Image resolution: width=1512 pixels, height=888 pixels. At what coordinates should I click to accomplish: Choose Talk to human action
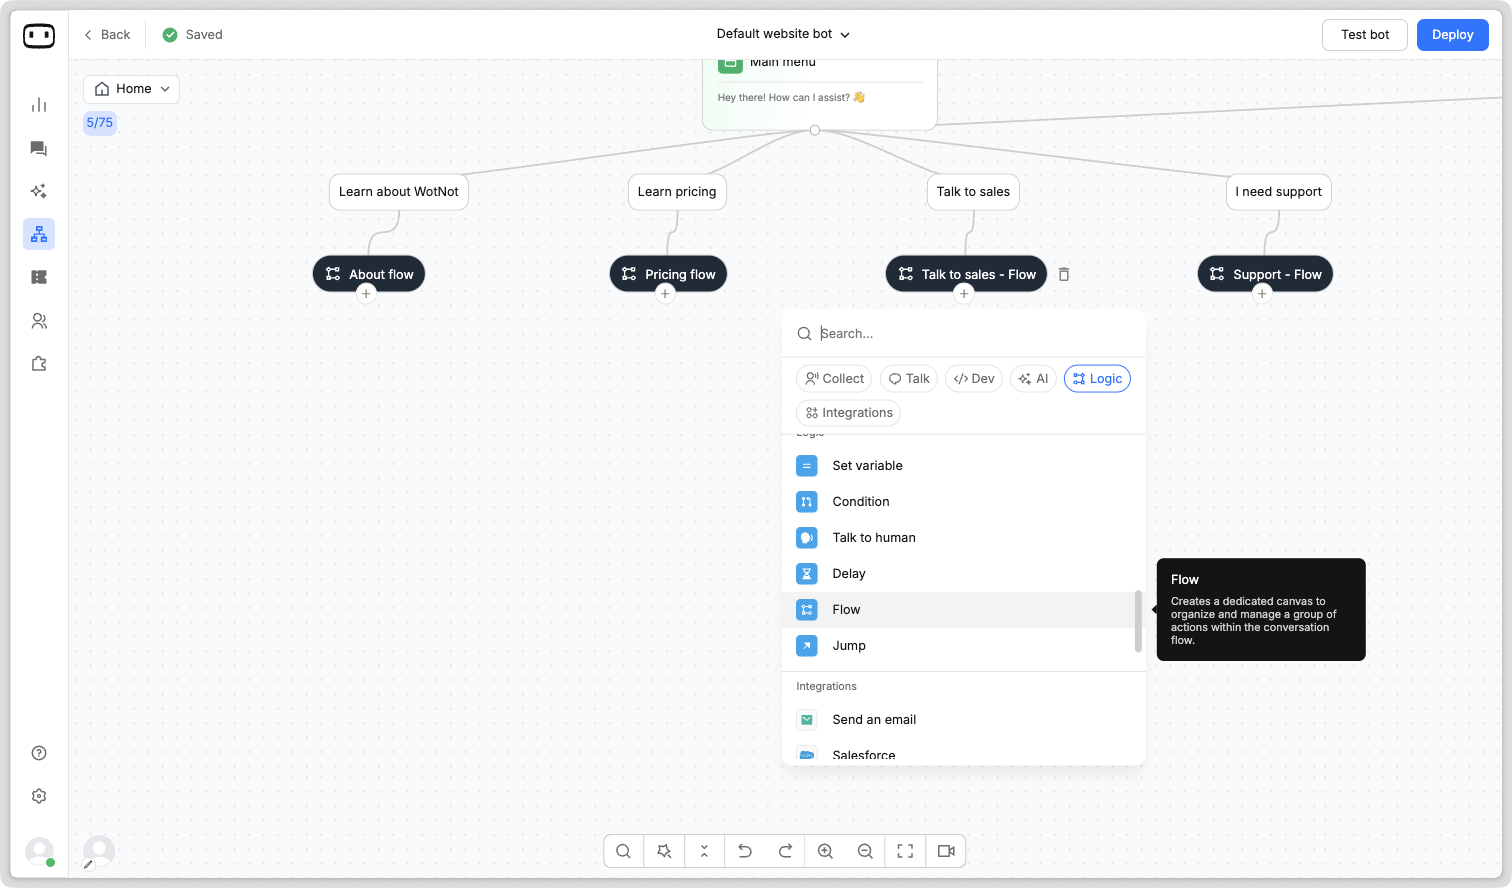tap(873, 538)
